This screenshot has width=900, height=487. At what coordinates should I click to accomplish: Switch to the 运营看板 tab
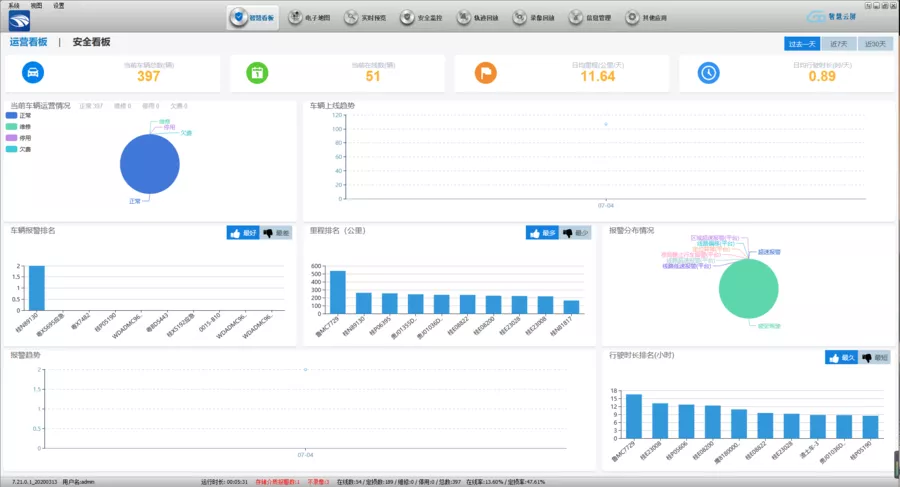pyautogui.click(x=28, y=42)
